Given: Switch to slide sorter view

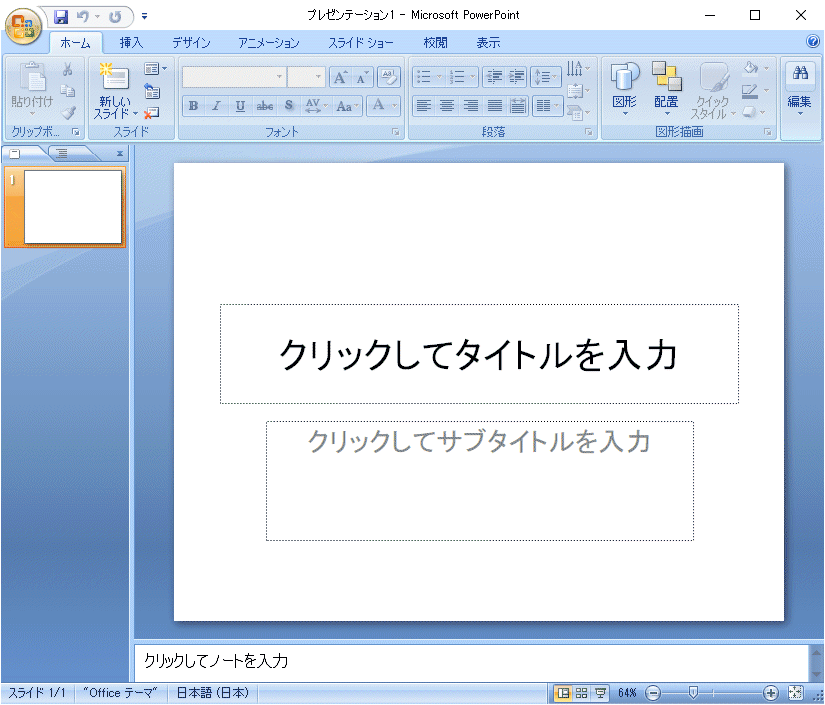Looking at the screenshot, I should click(582, 693).
